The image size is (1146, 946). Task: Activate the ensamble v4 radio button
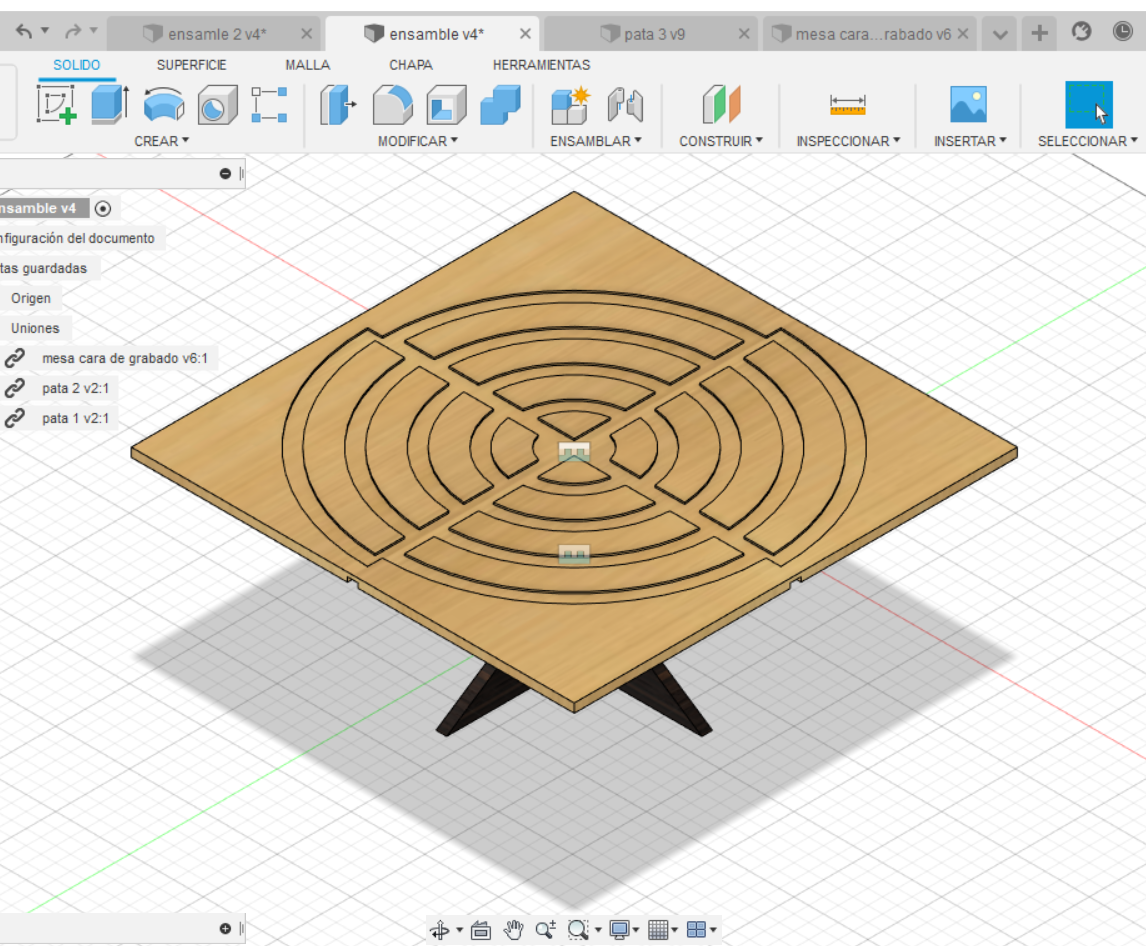click(x=103, y=208)
